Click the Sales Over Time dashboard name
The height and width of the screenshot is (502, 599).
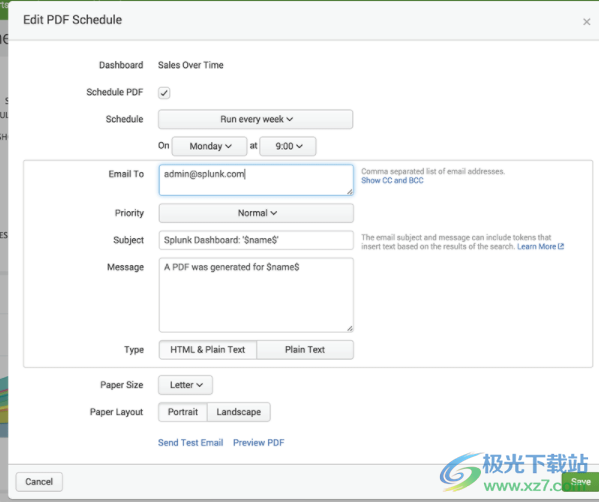(191, 65)
